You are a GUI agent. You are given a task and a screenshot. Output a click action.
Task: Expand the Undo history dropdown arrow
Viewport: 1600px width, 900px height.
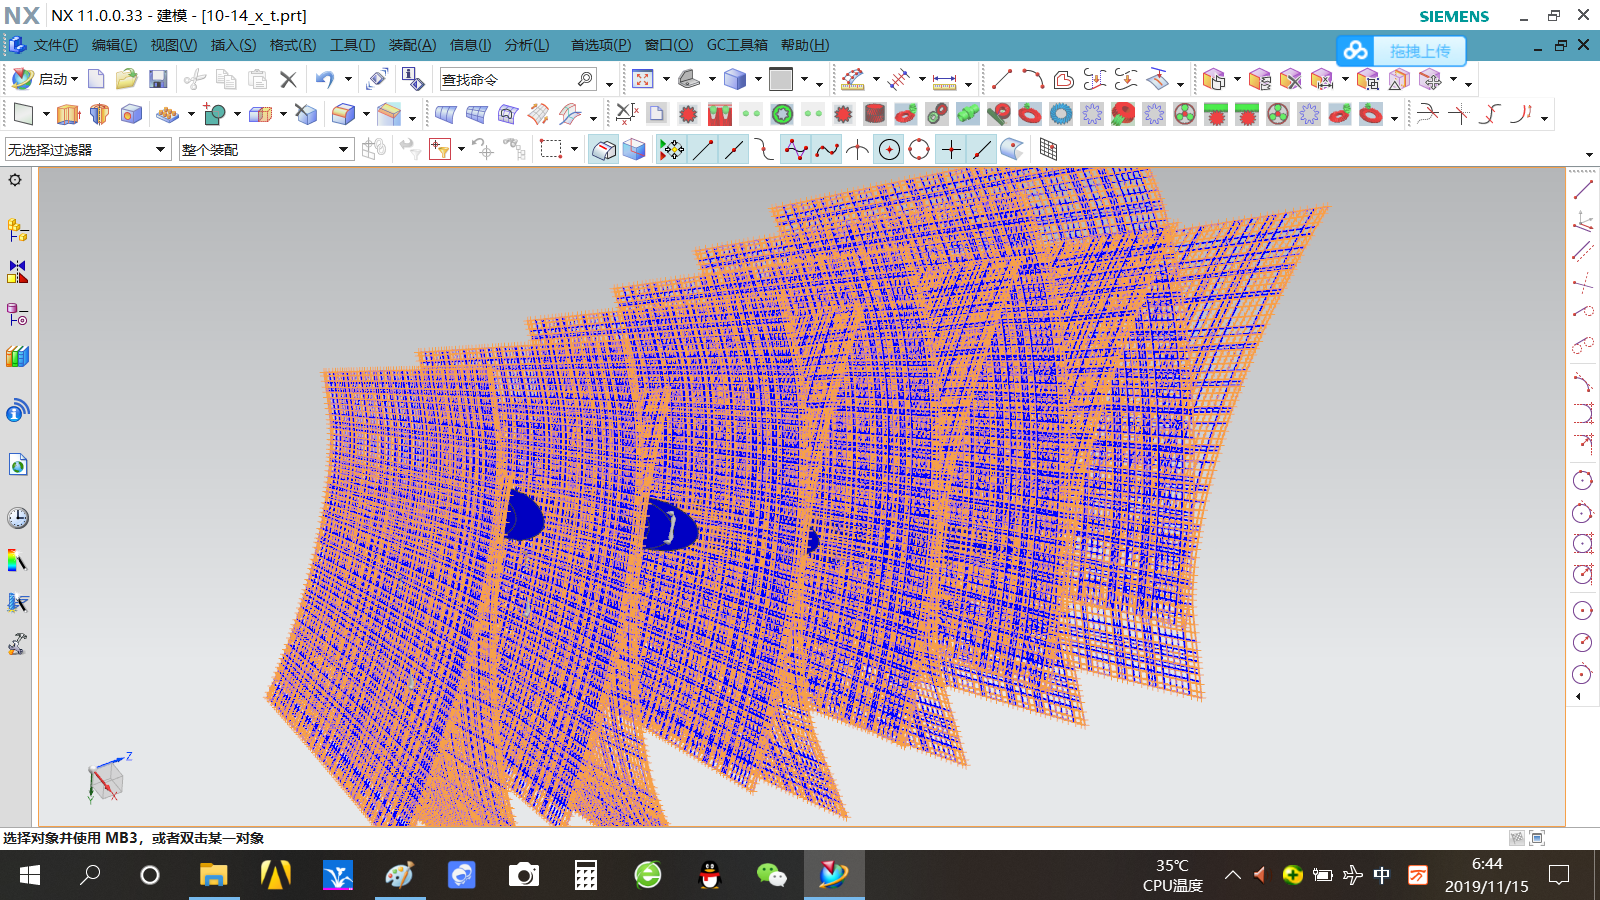click(348, 79)
